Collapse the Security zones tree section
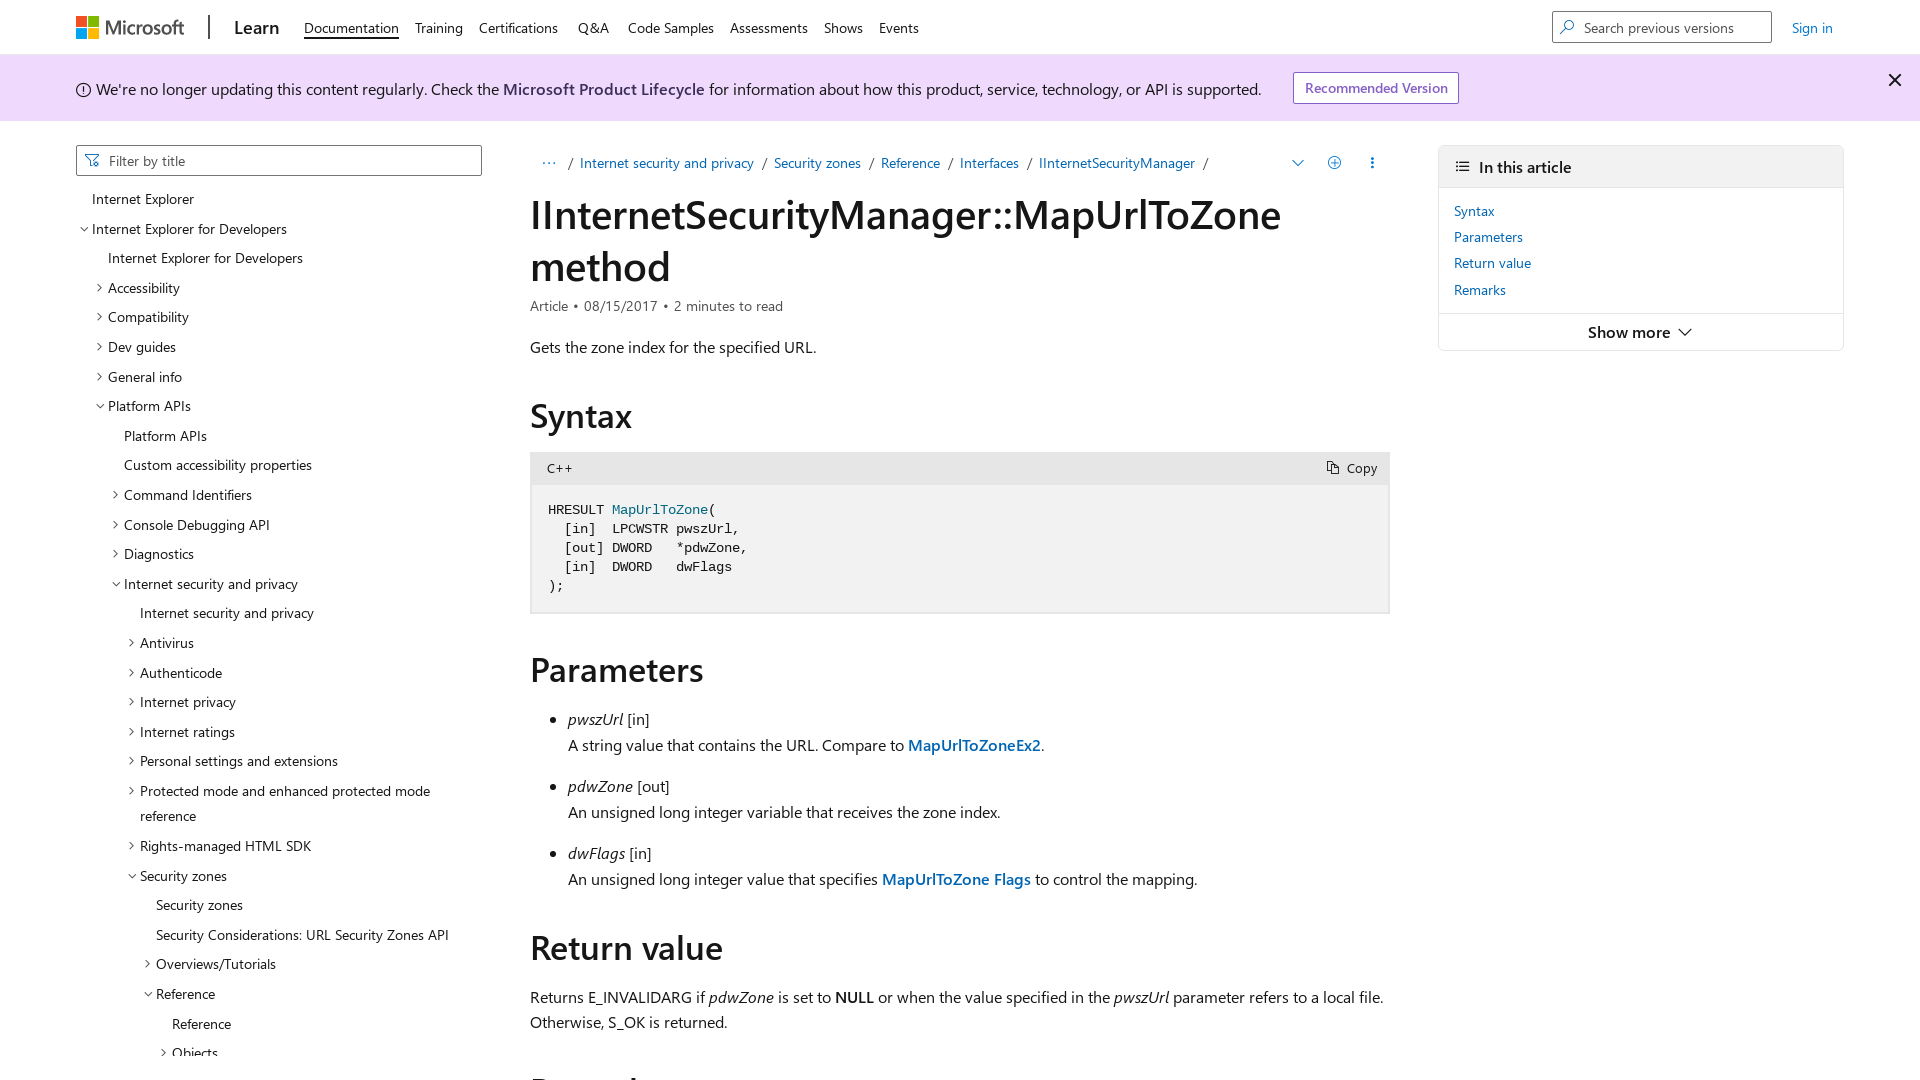 (131, 874)
